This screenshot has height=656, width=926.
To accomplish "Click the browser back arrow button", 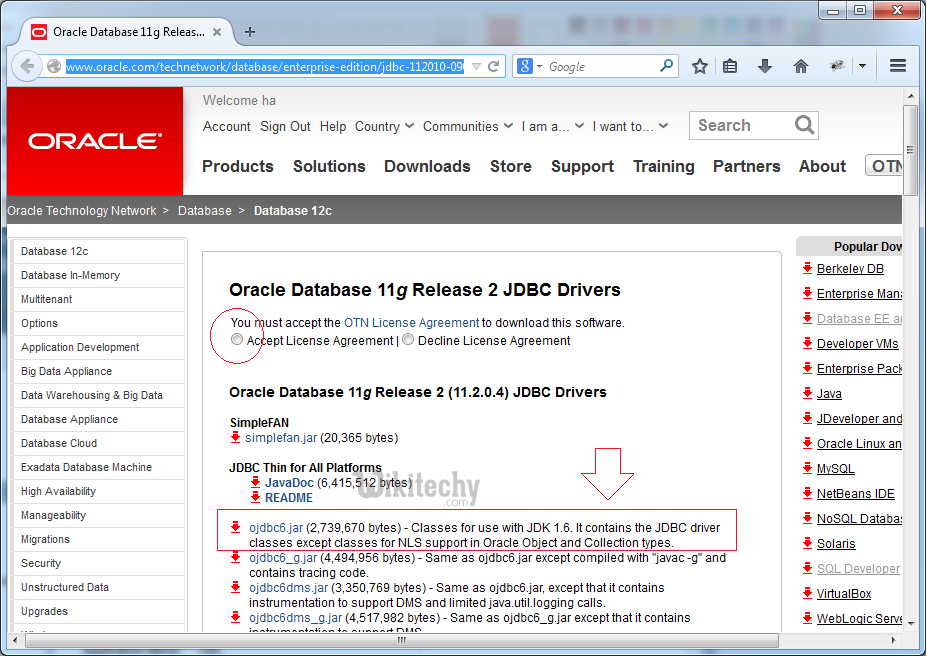I will point(26,67).
